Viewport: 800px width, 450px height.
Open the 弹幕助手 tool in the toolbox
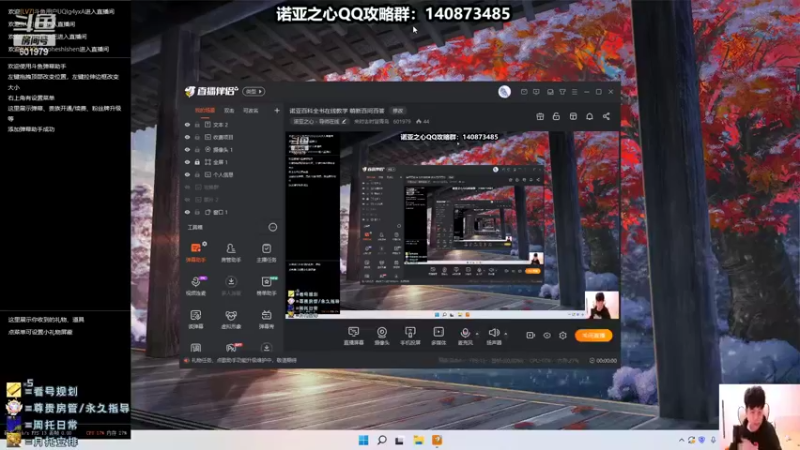196,252
